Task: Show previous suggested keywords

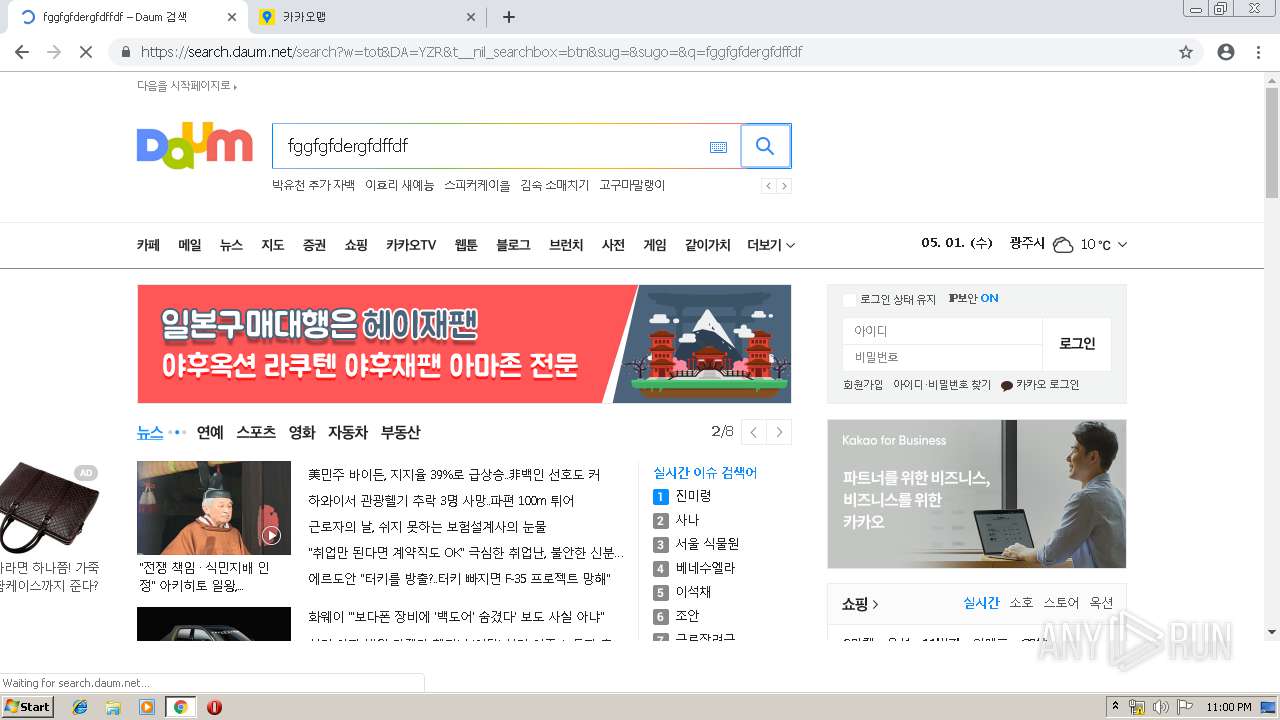Action: tap(768, 186)
